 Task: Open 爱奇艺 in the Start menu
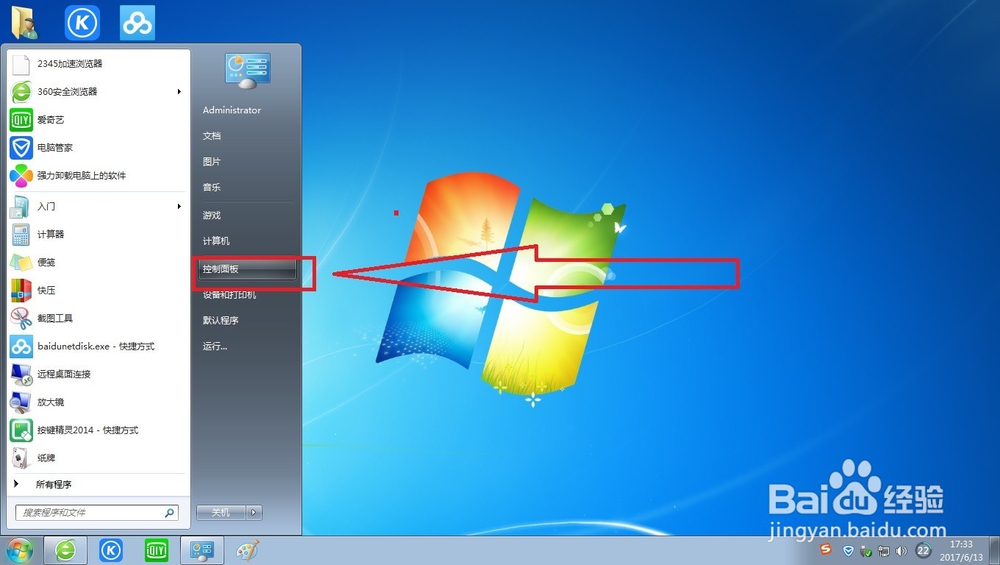98,120
